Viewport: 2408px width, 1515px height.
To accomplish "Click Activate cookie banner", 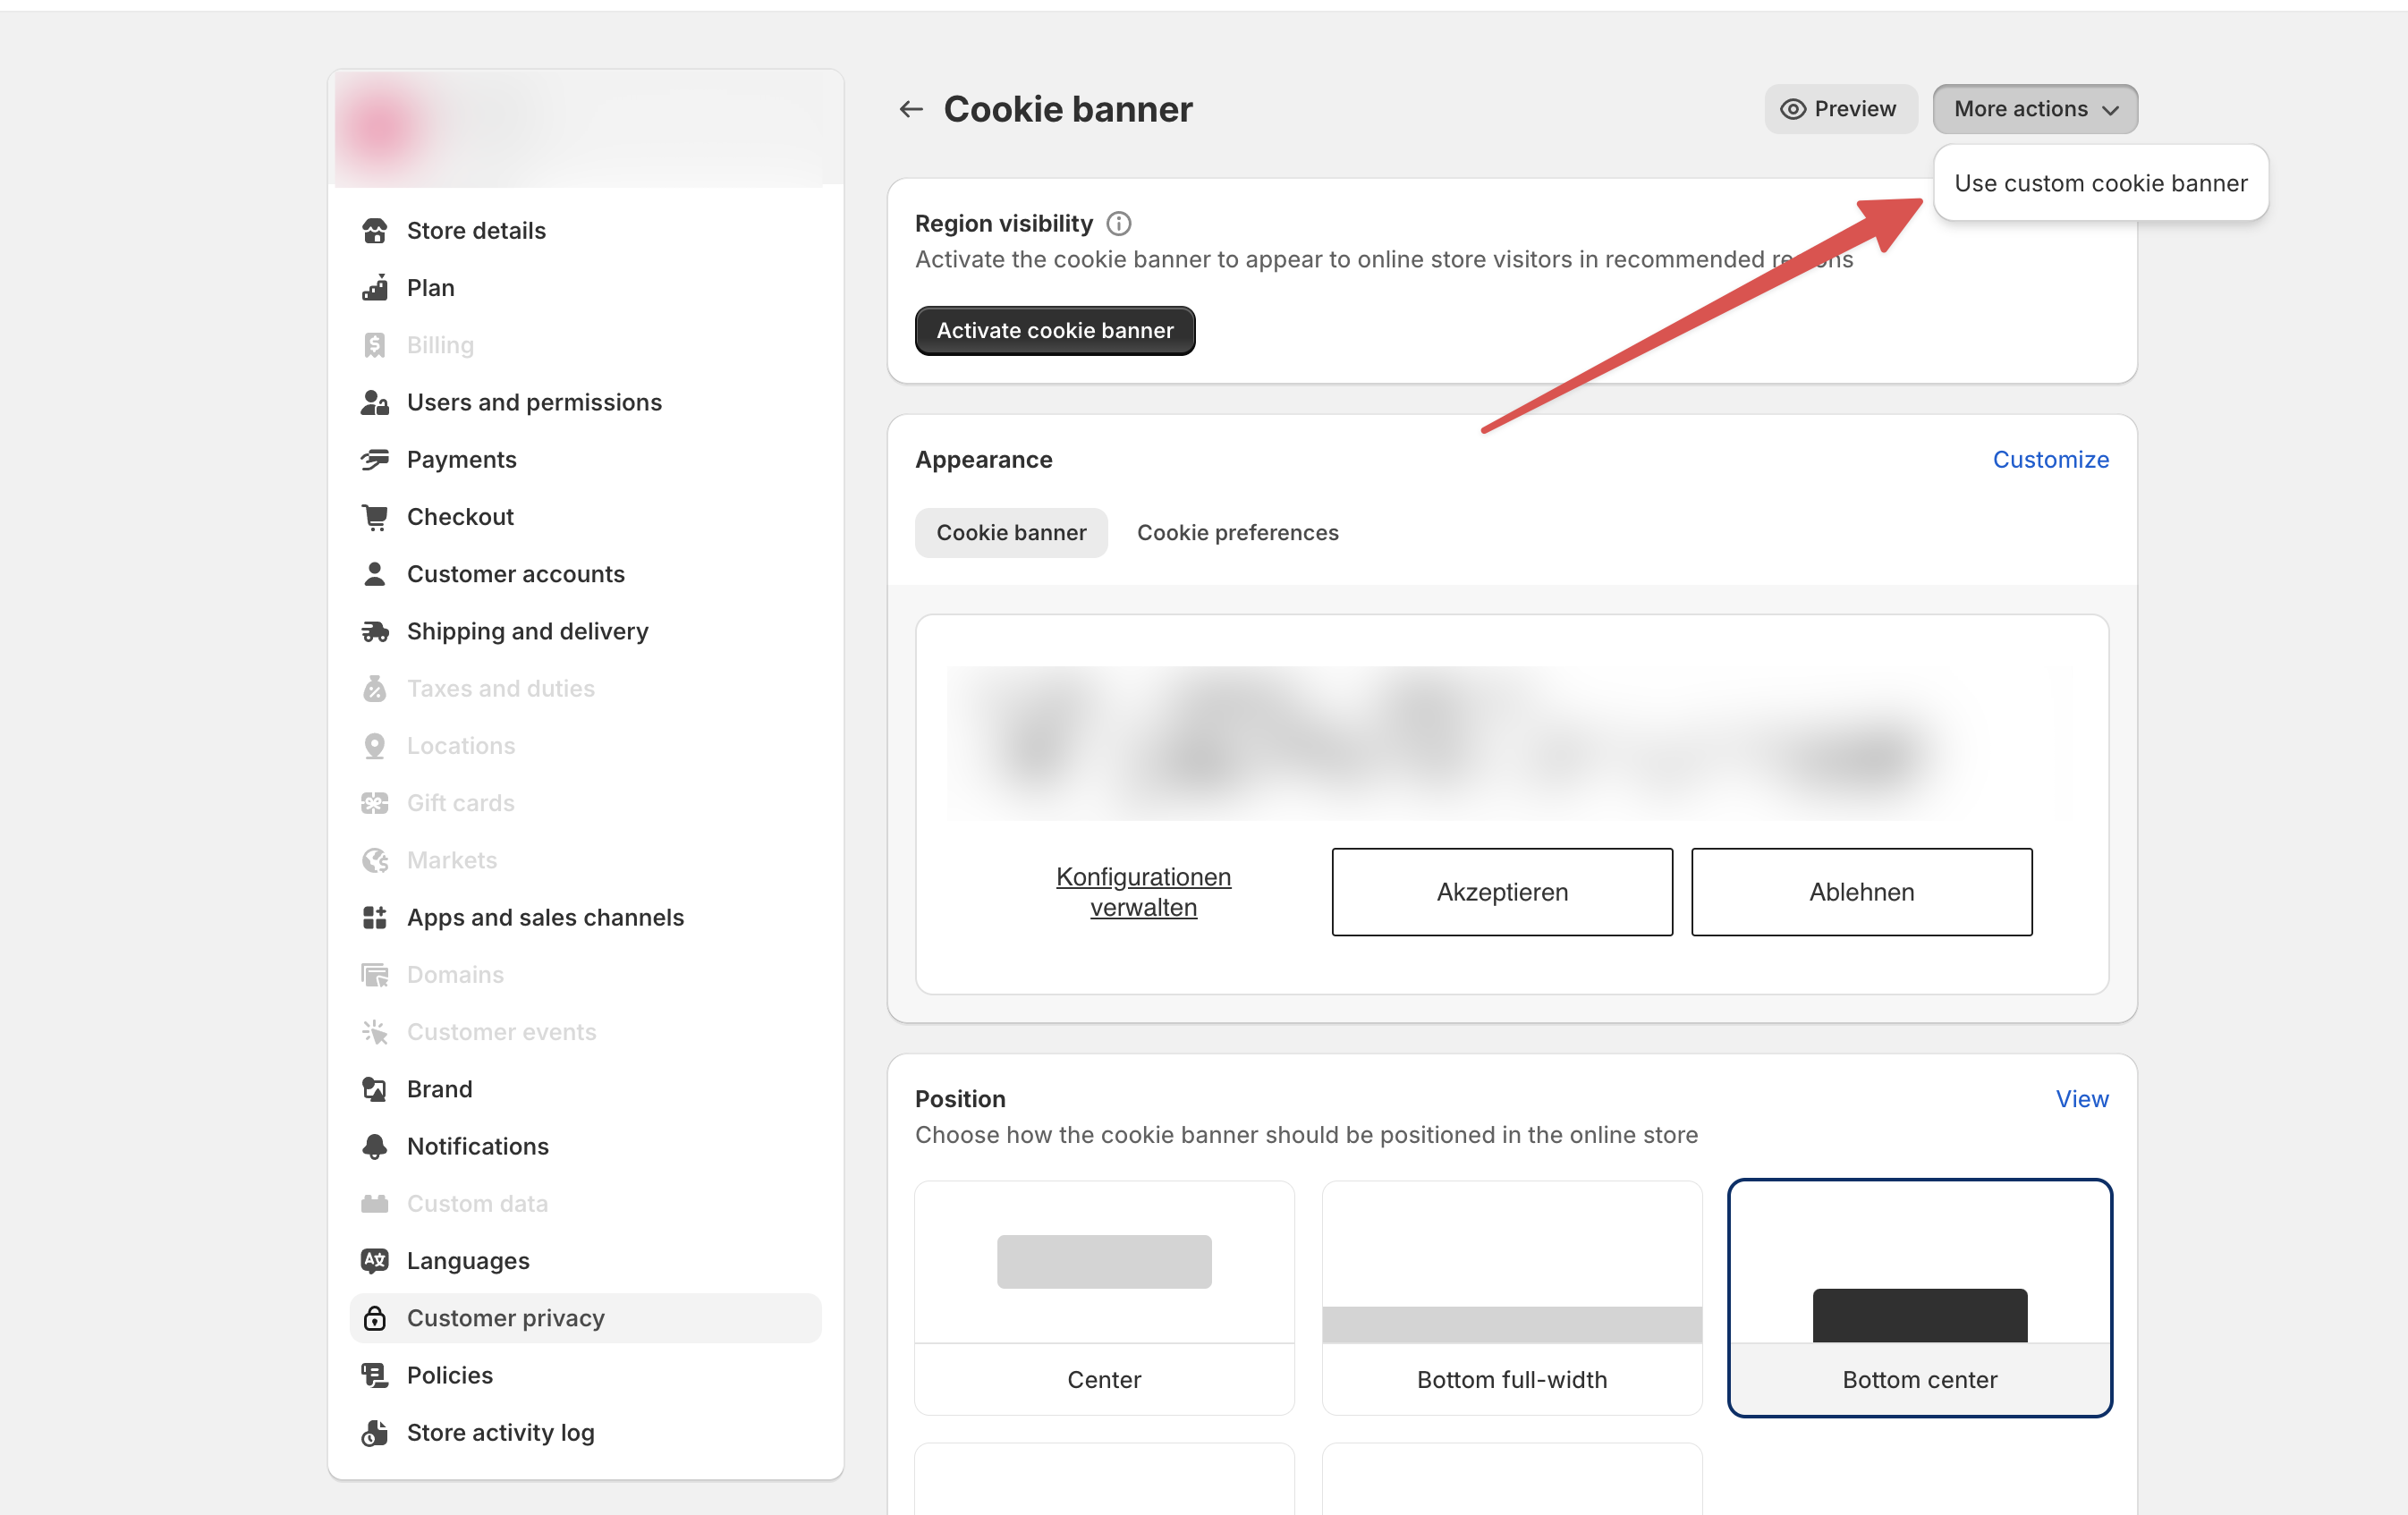I will click(x=1054, y=330).
